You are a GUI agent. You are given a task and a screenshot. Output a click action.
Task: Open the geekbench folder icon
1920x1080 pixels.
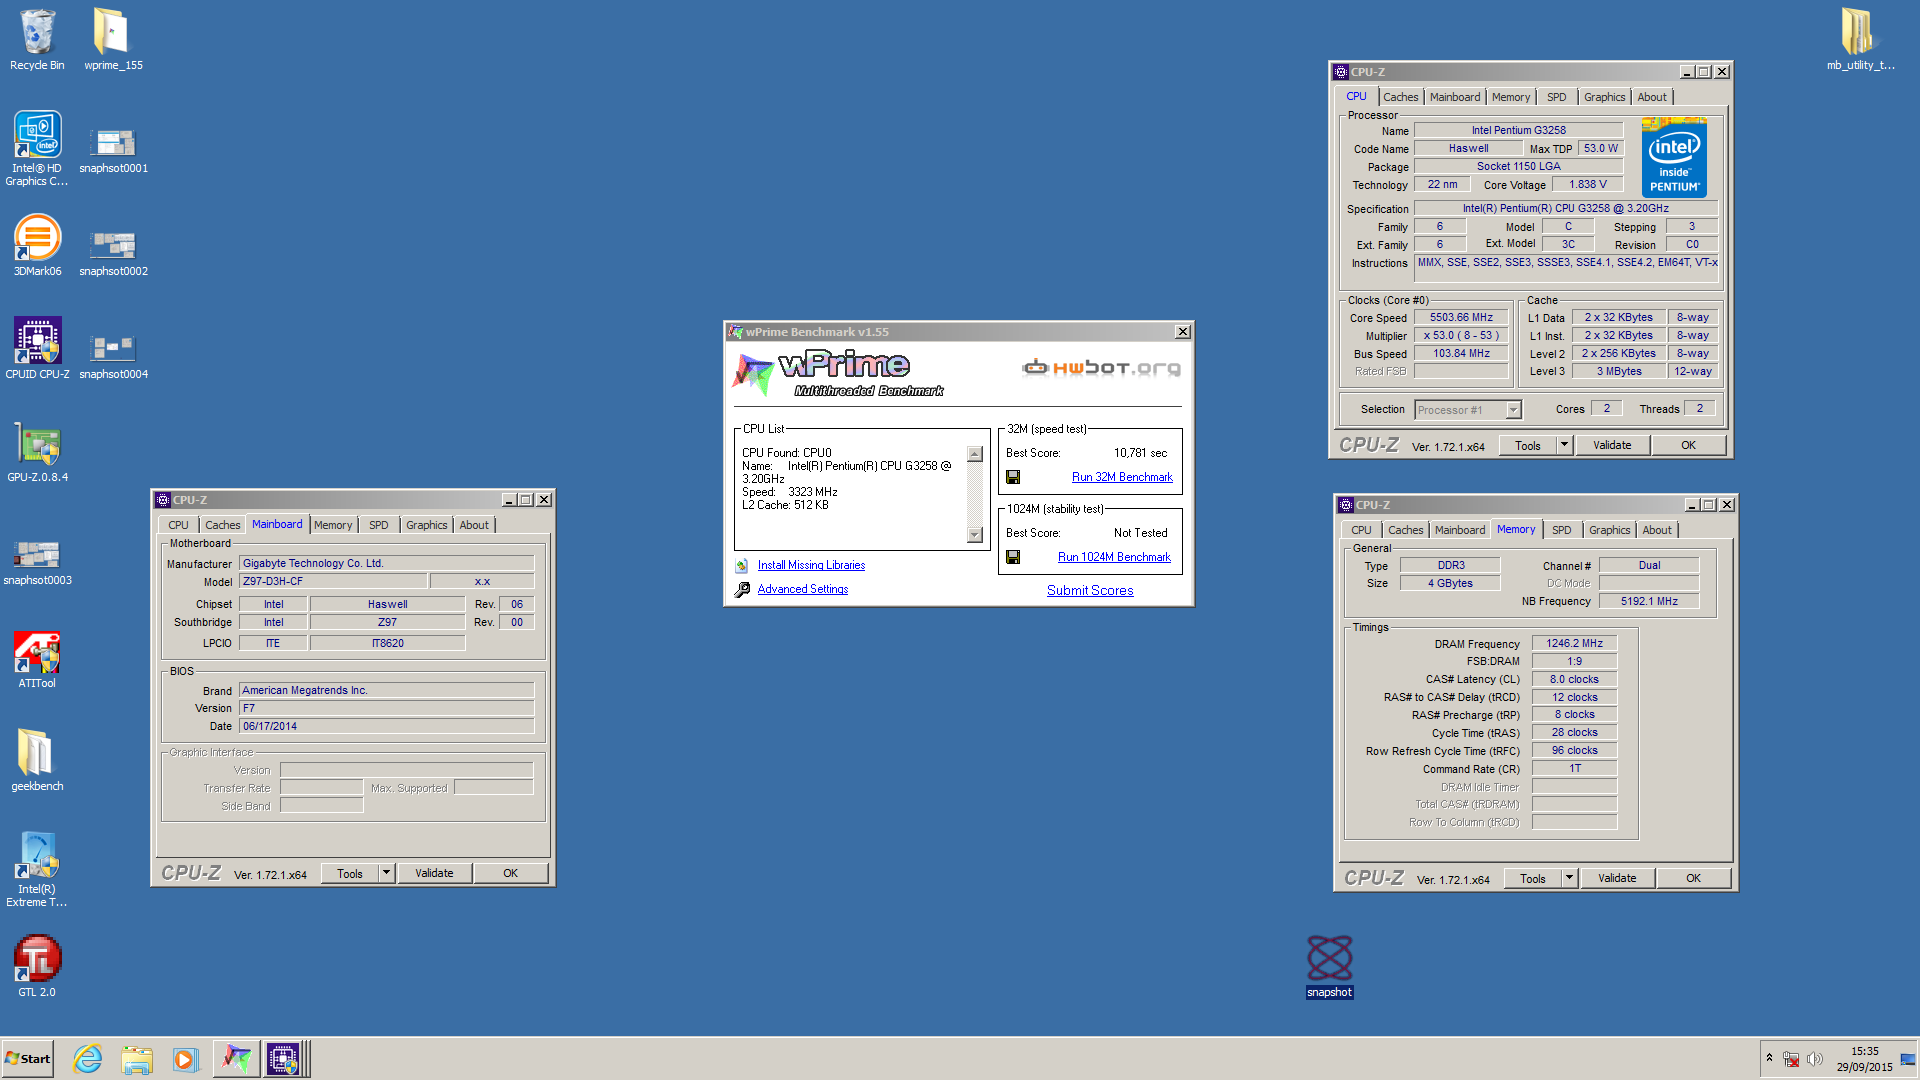pos(37,760)
